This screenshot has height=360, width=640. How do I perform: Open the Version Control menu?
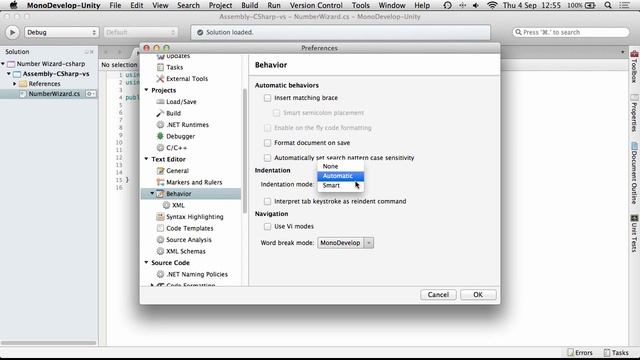click(x=316, y=5)
